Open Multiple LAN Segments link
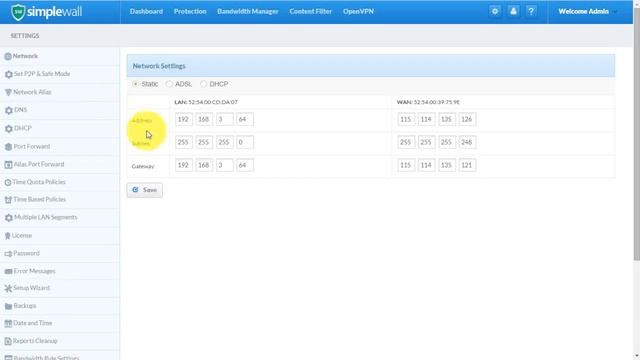 tap(45, 217)
